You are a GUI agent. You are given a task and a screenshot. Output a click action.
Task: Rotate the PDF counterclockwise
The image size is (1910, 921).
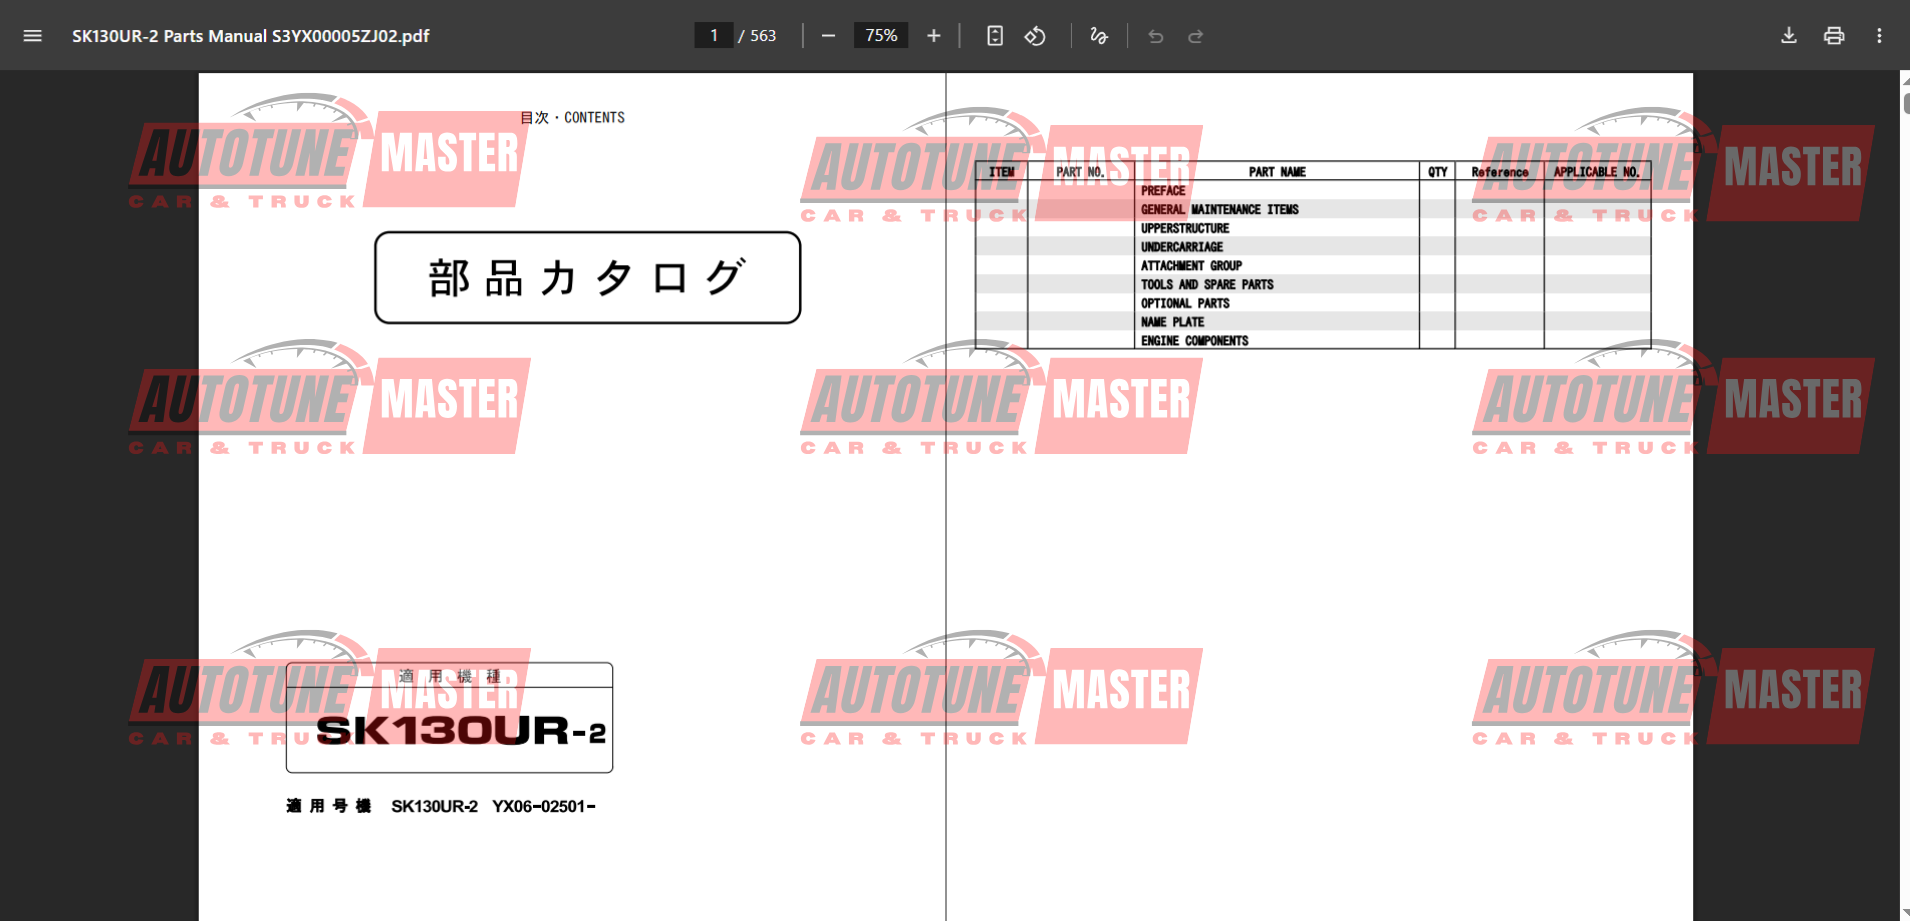1036,35
